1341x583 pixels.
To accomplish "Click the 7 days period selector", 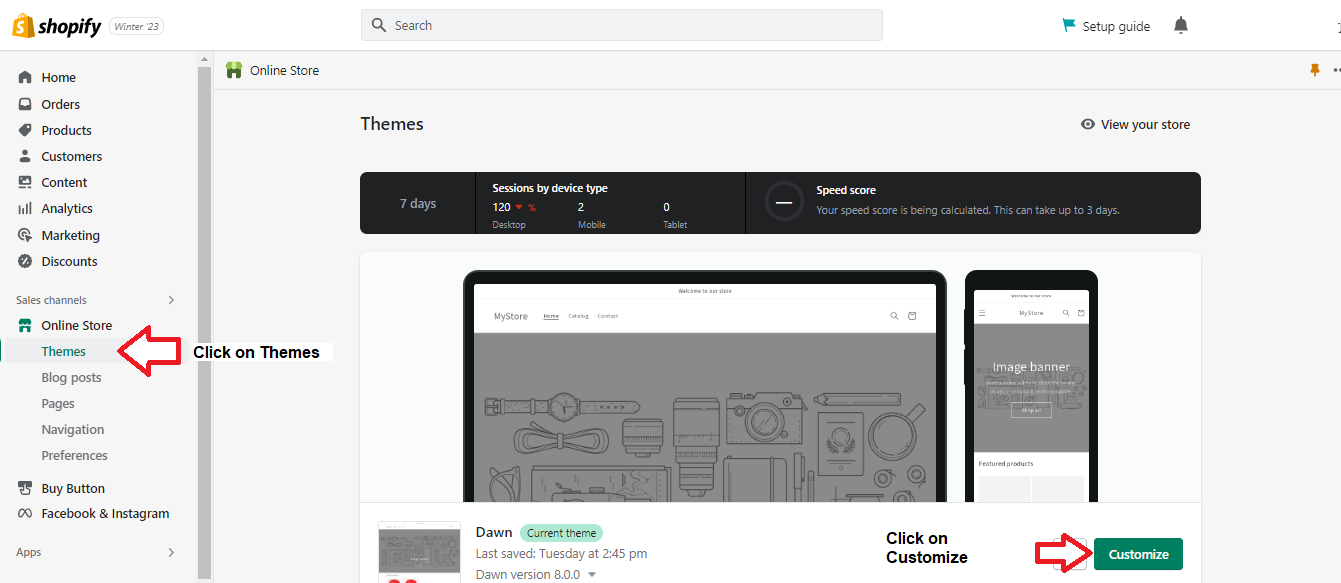I will click(418, 203).
